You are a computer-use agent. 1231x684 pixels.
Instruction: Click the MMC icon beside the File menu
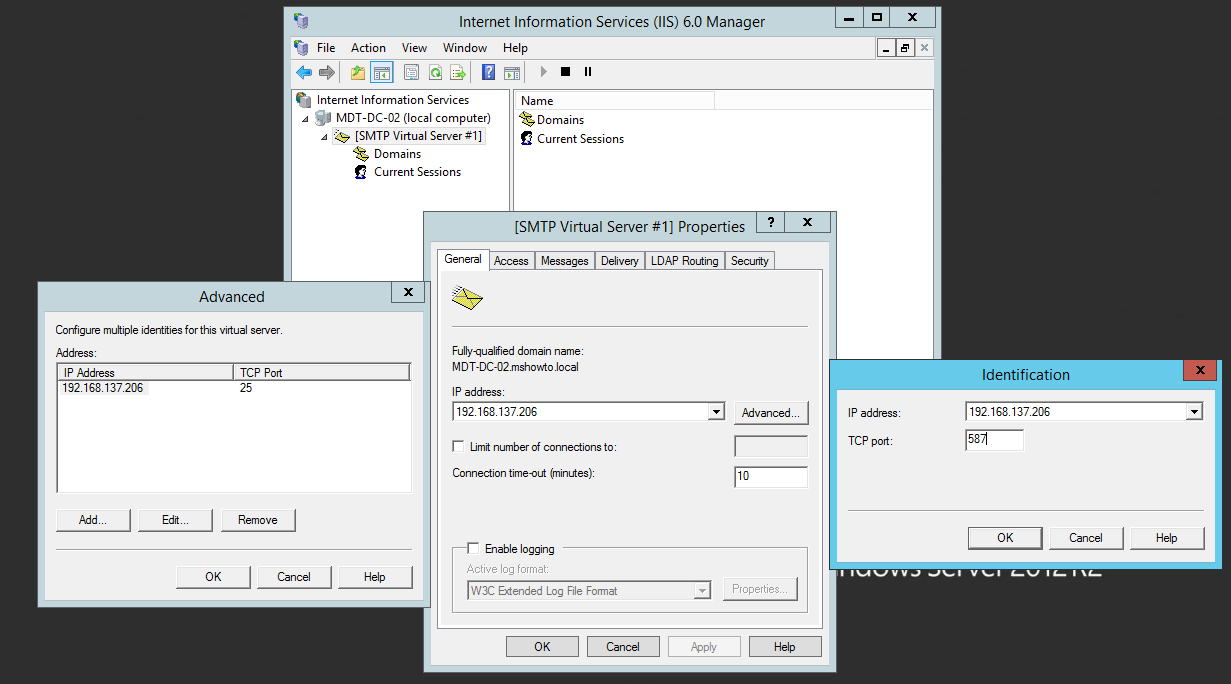[301, 47]
